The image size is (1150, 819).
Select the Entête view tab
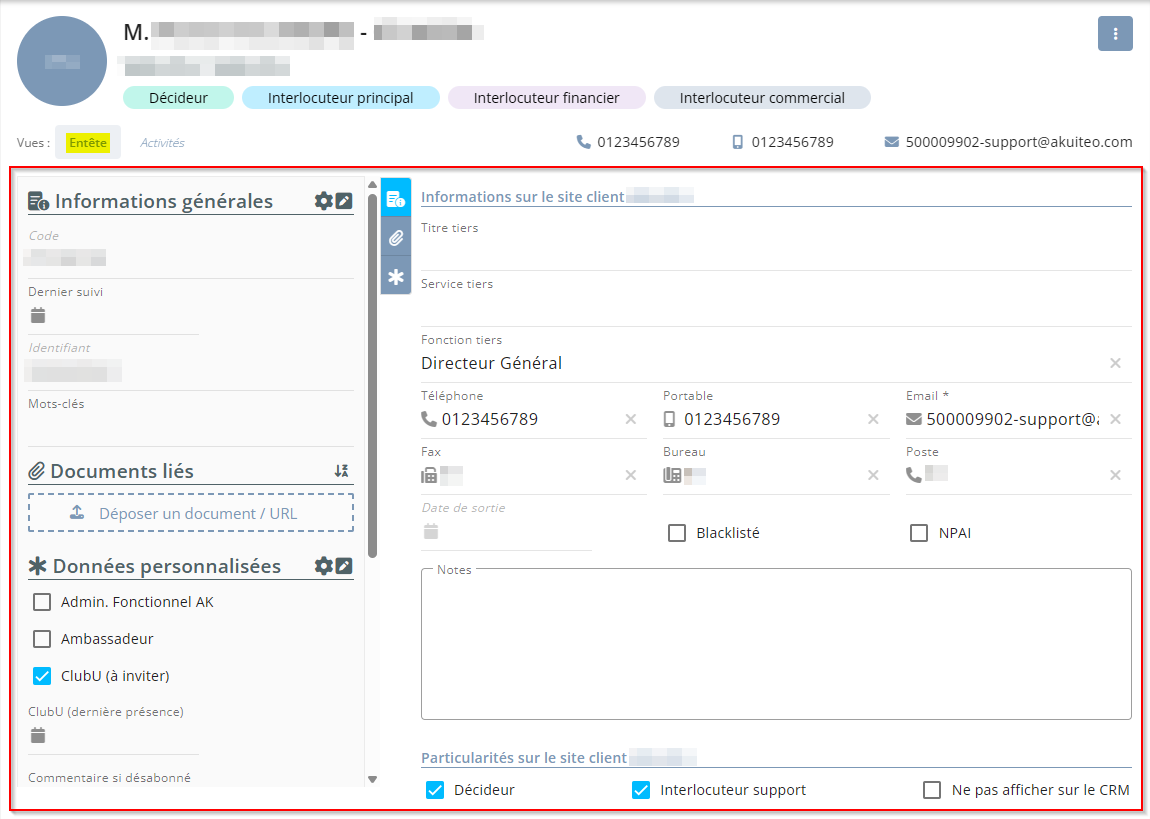point(88,143)
